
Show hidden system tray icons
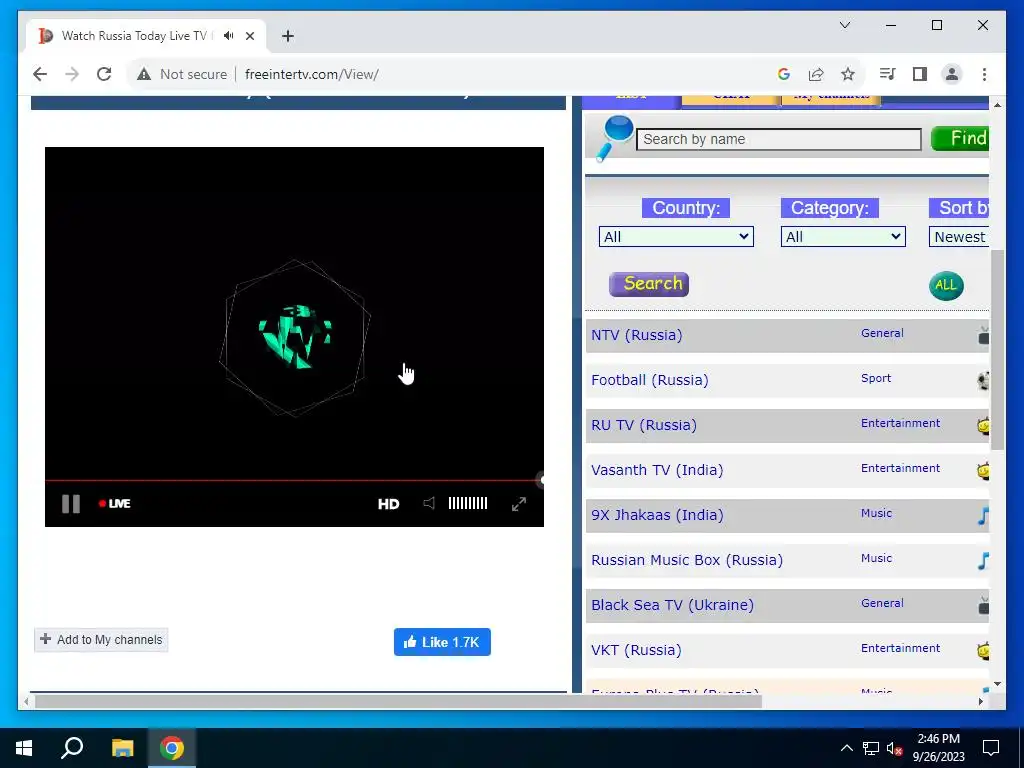(x=846, y=748)
